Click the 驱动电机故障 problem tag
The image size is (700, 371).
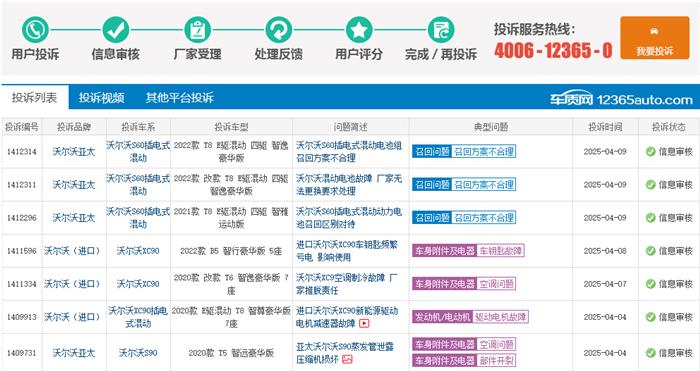[x=500, y=317]
